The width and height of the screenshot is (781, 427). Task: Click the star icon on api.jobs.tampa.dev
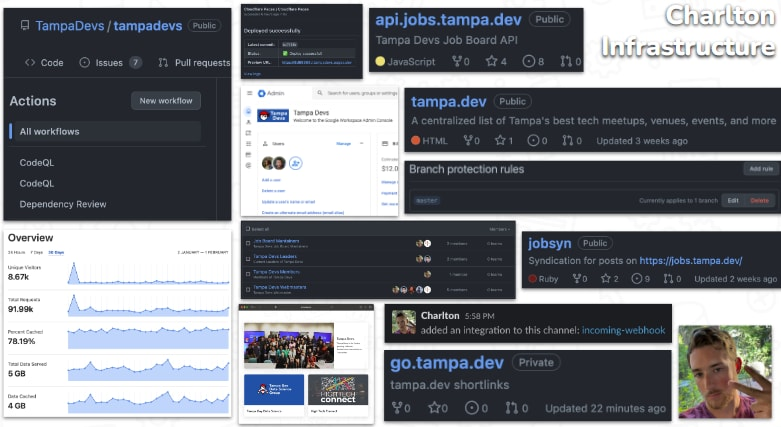click(x=490, y=62)
